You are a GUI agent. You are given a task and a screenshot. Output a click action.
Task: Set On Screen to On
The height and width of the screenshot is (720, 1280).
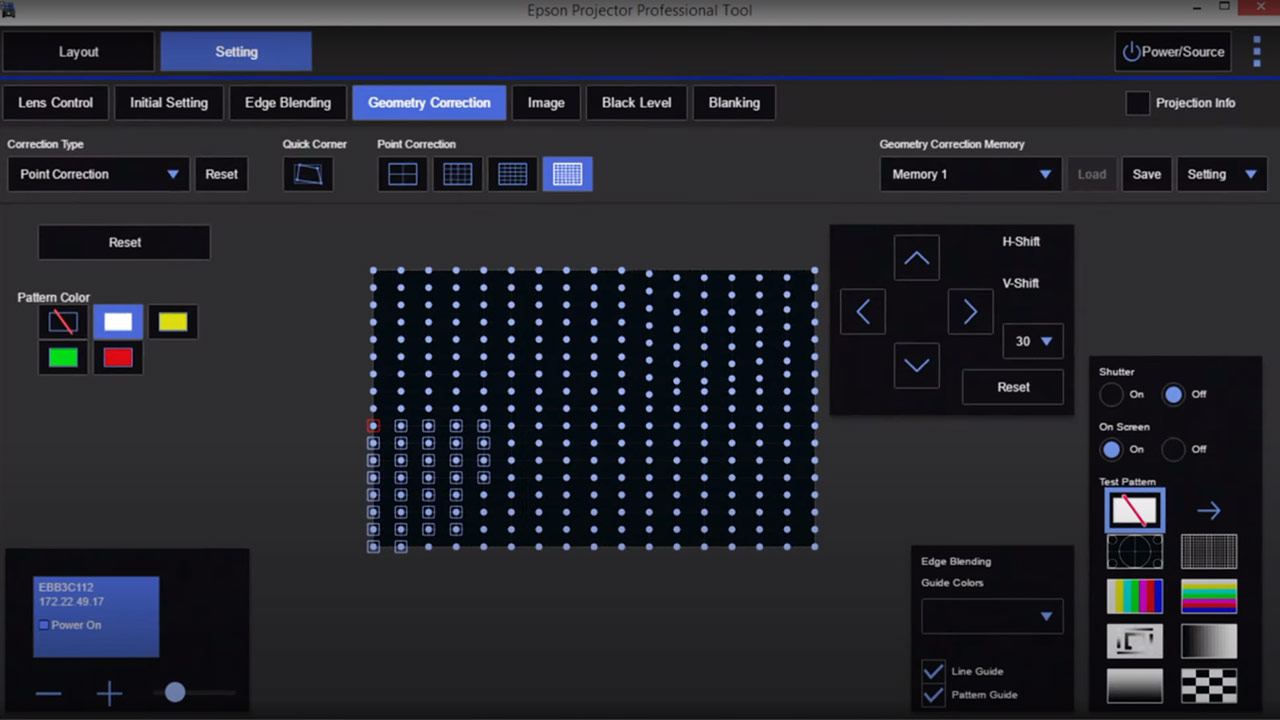(1111, 449)
